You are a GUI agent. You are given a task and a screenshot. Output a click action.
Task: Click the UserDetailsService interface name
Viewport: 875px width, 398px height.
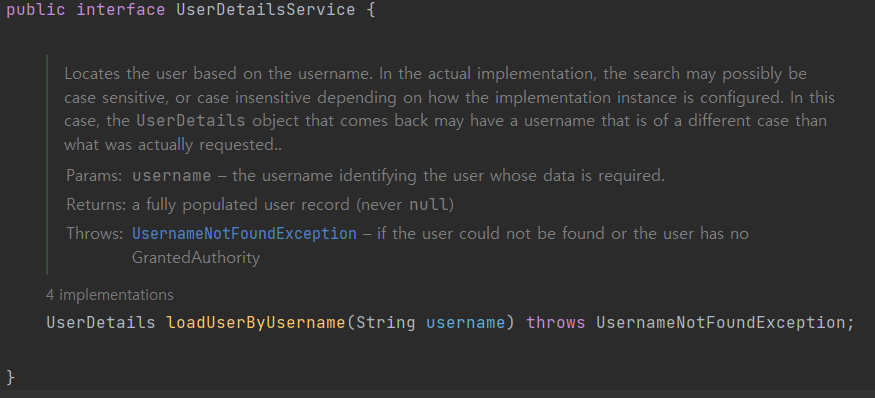pos(266,10)
